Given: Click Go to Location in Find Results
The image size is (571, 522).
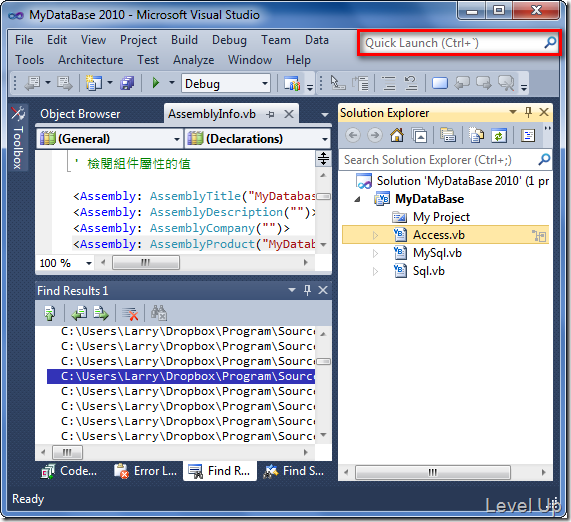Looking at the screenshot, I should click(x=50, y=313).
